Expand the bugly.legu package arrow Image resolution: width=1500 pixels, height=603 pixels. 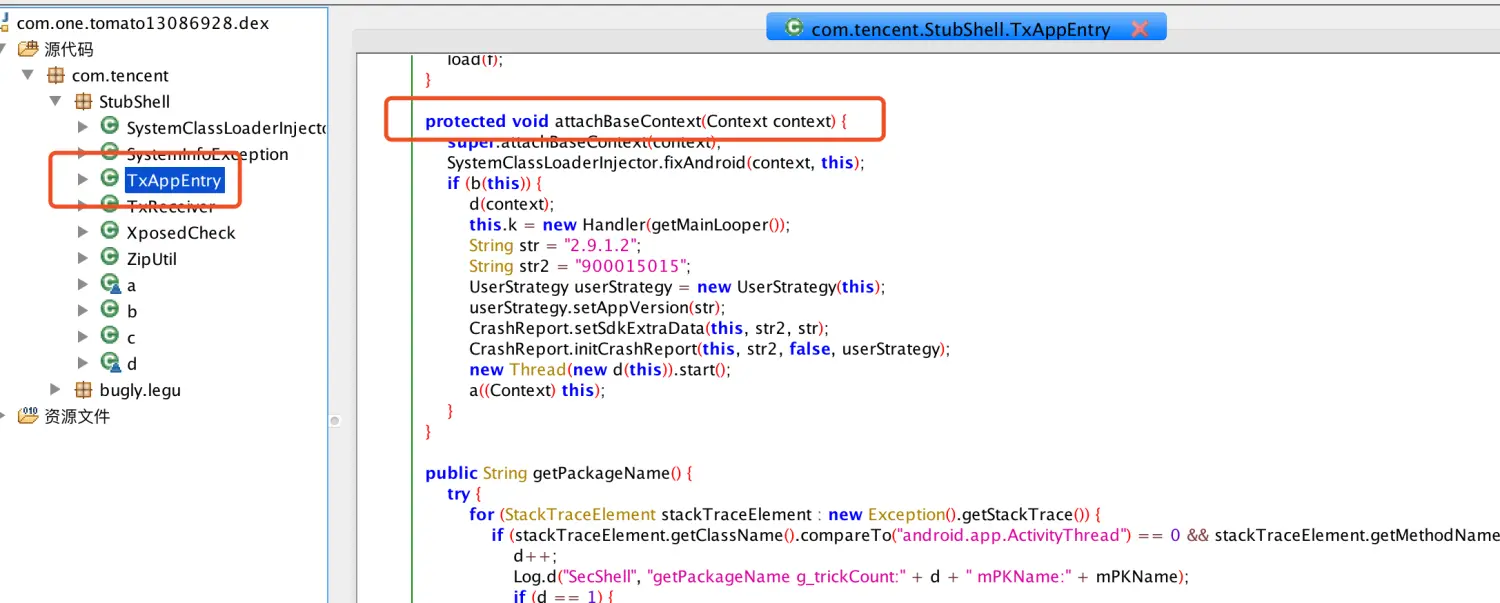56,389
